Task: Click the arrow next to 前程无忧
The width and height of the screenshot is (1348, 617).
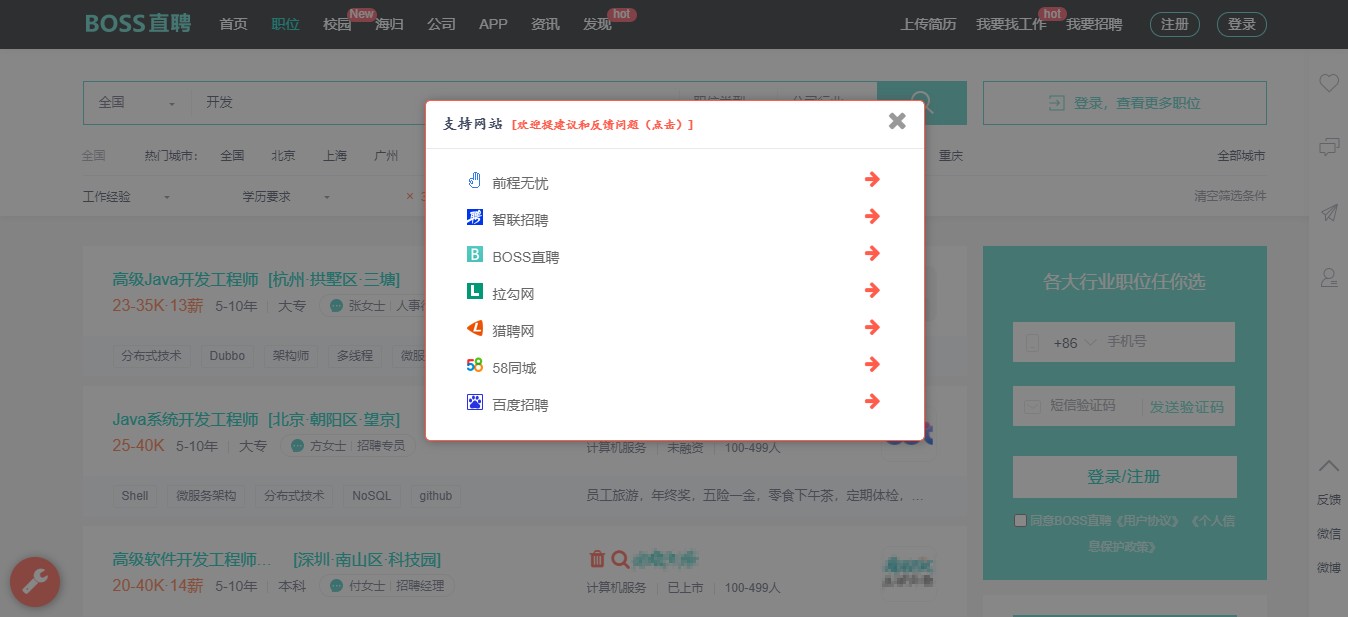Action: [872, 179]
